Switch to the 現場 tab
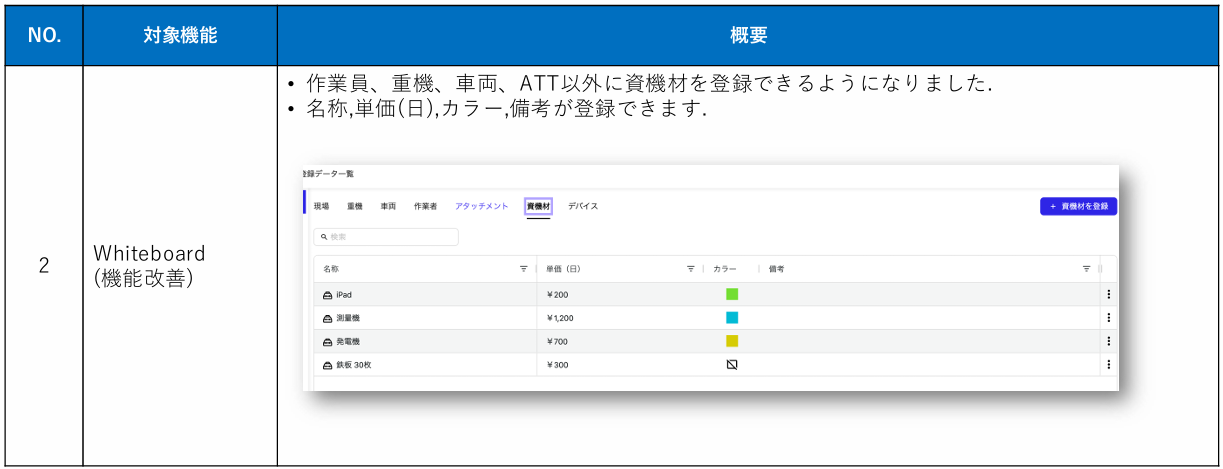 pos(321,206)
